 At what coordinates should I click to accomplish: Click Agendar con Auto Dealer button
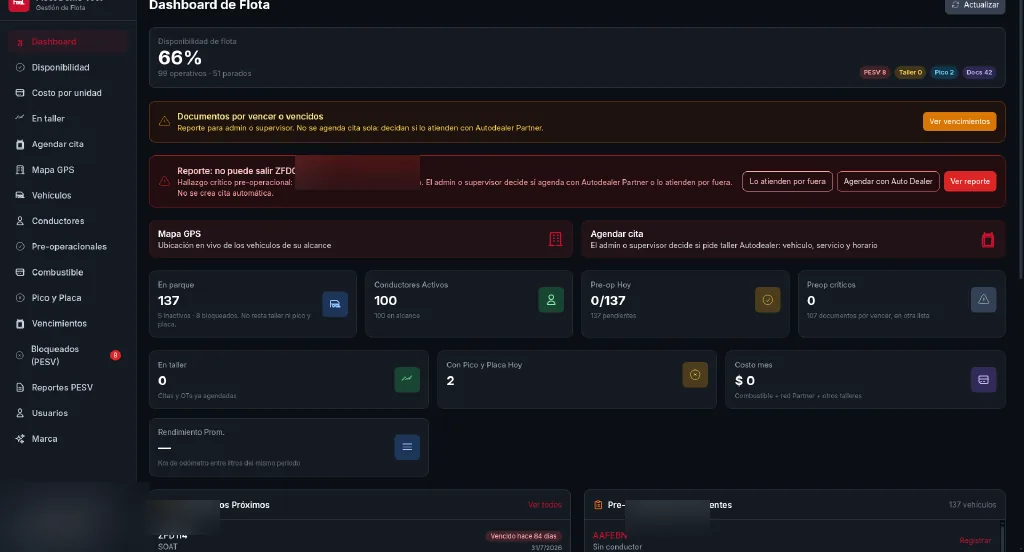888,182
